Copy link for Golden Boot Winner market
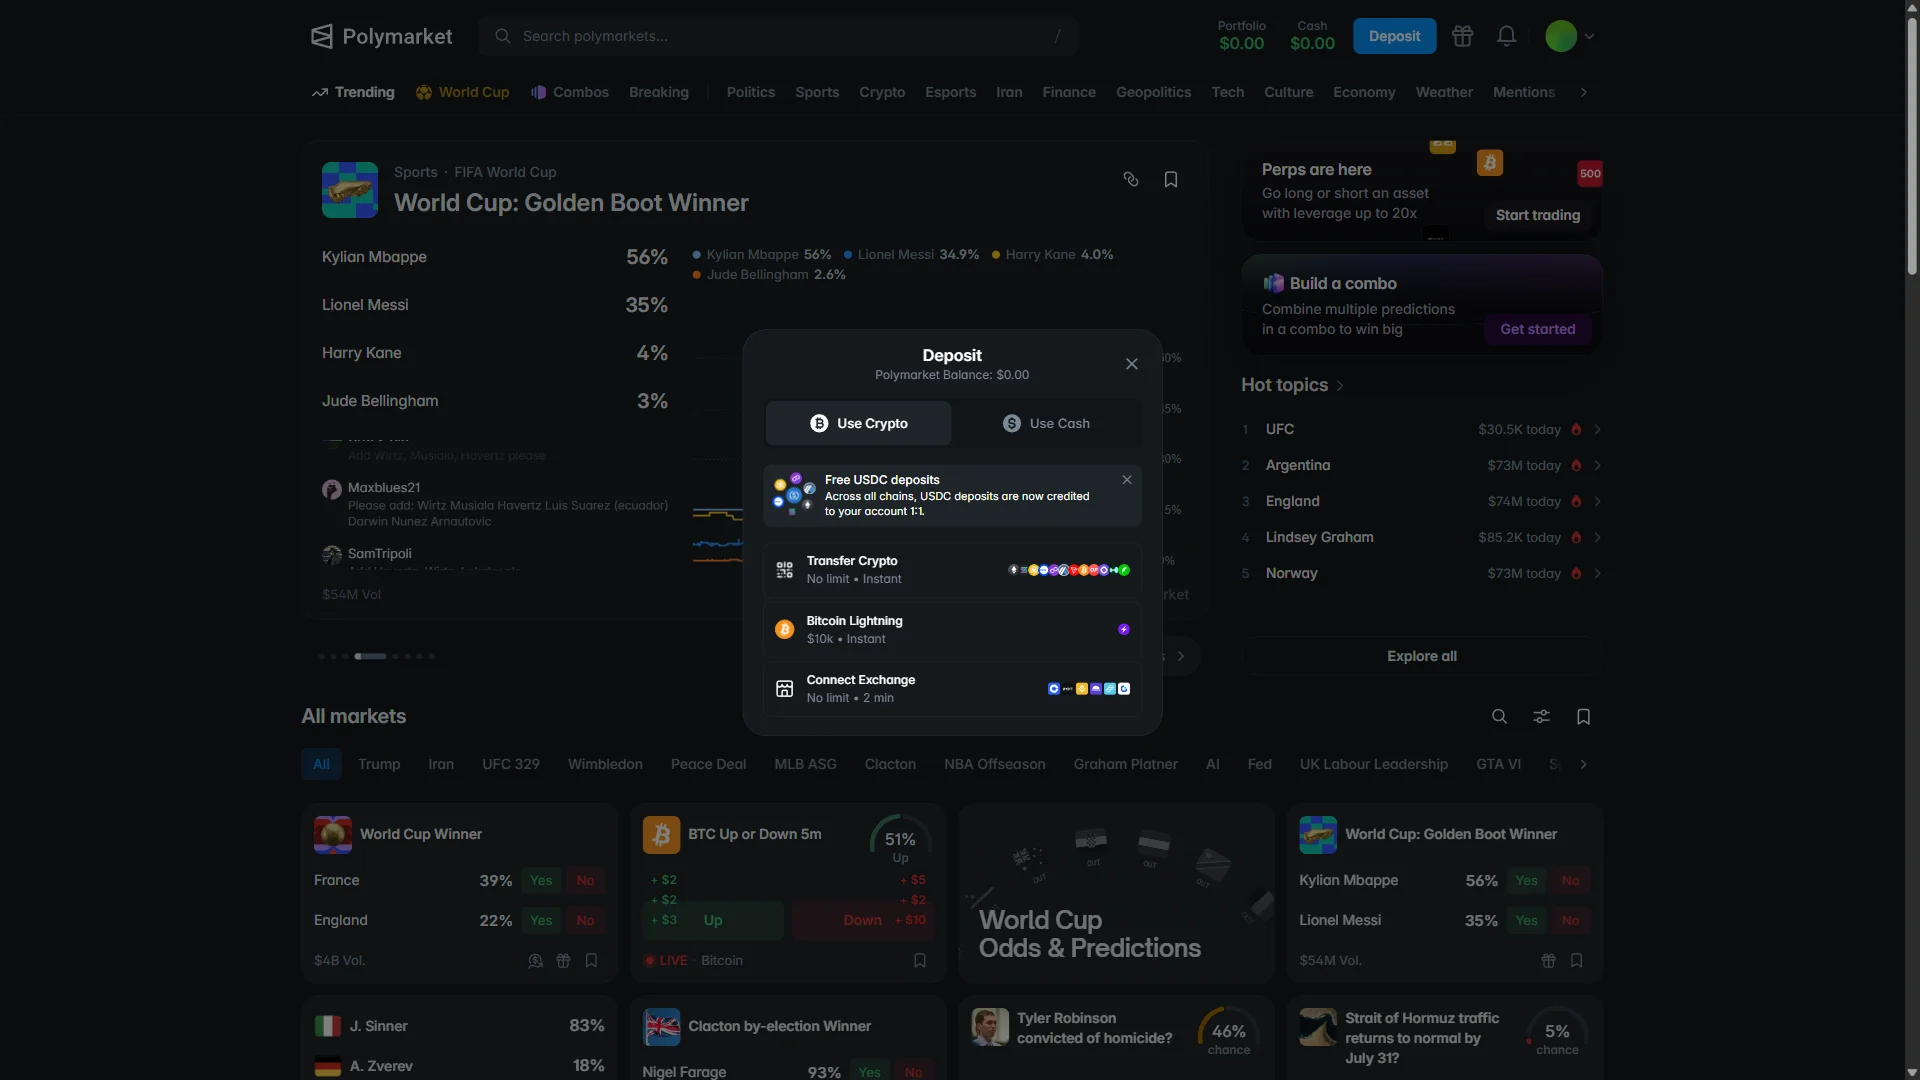The width and height of the screenshot is (1920, 1080). coord(1130,179)
